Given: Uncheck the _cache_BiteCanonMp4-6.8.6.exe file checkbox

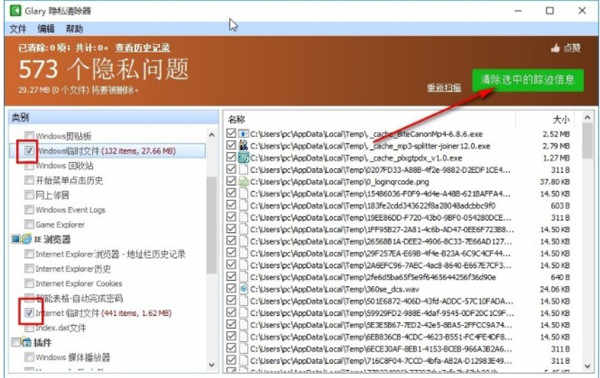Looking at the screenshot, I should pos(231,133).
